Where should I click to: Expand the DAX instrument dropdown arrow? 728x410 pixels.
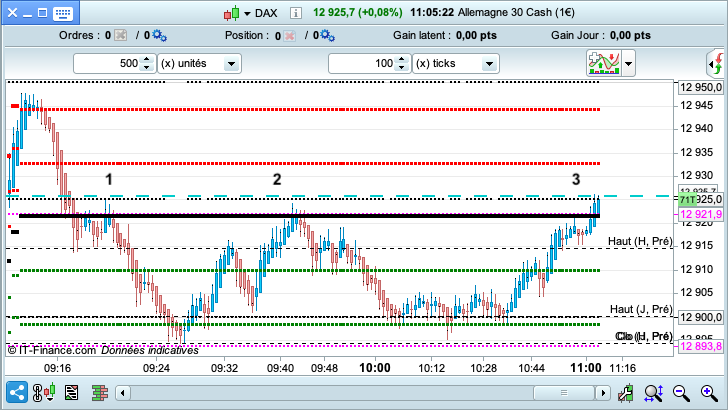pos(247,13)
